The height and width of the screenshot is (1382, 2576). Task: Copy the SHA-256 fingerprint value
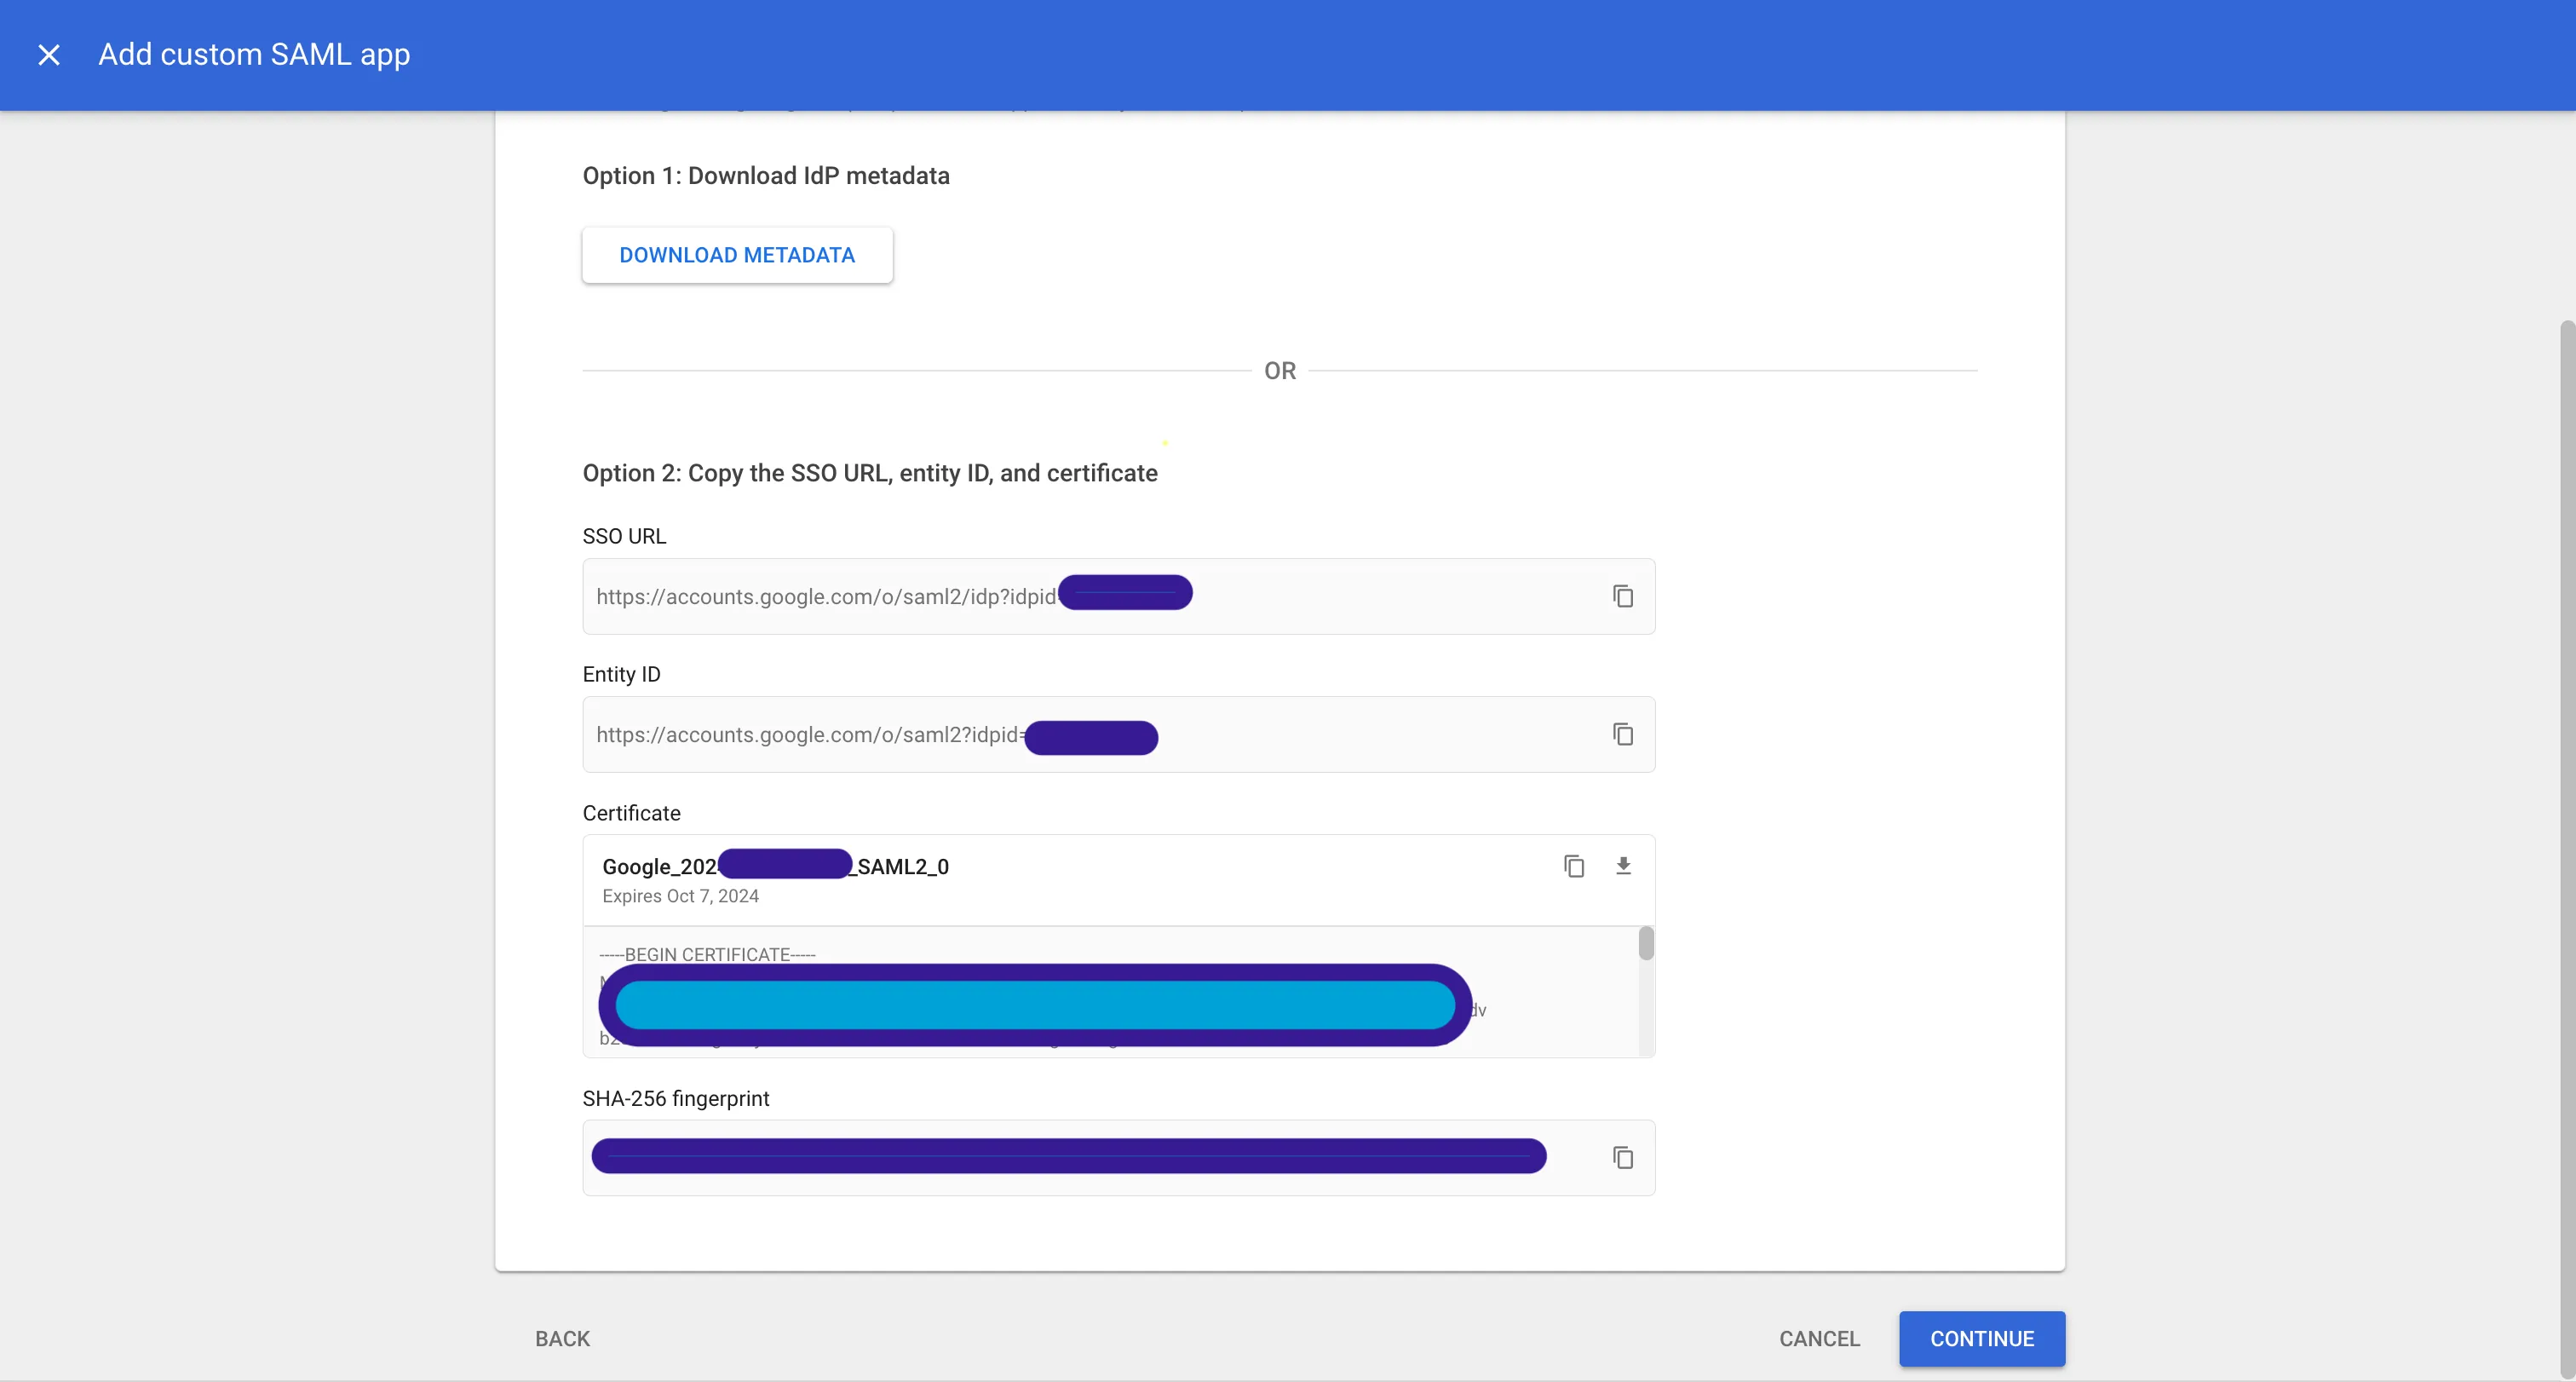pos(1622,1157)
